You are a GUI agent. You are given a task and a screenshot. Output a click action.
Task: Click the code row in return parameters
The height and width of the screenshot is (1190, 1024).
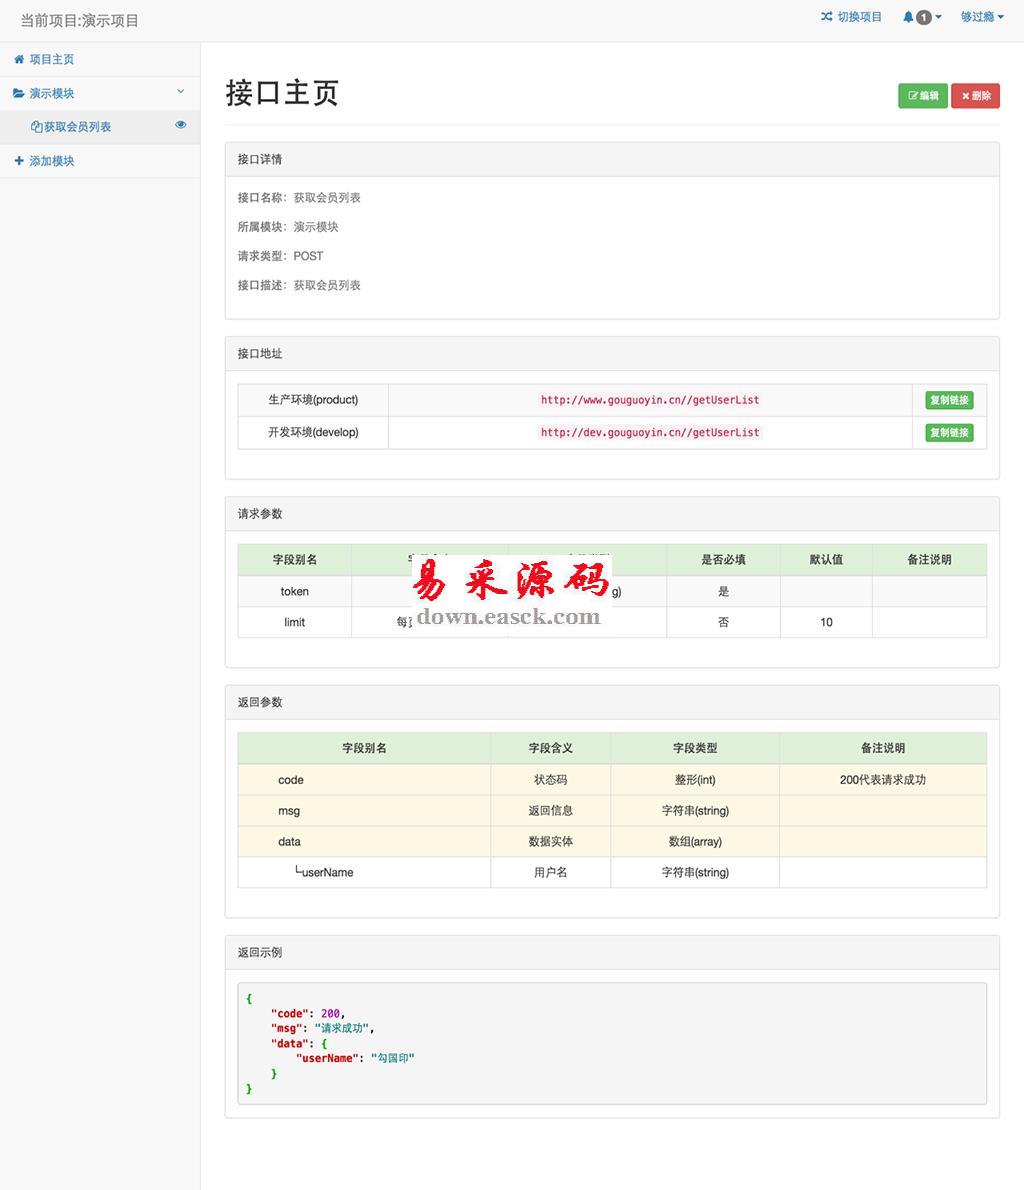(612, 779)
